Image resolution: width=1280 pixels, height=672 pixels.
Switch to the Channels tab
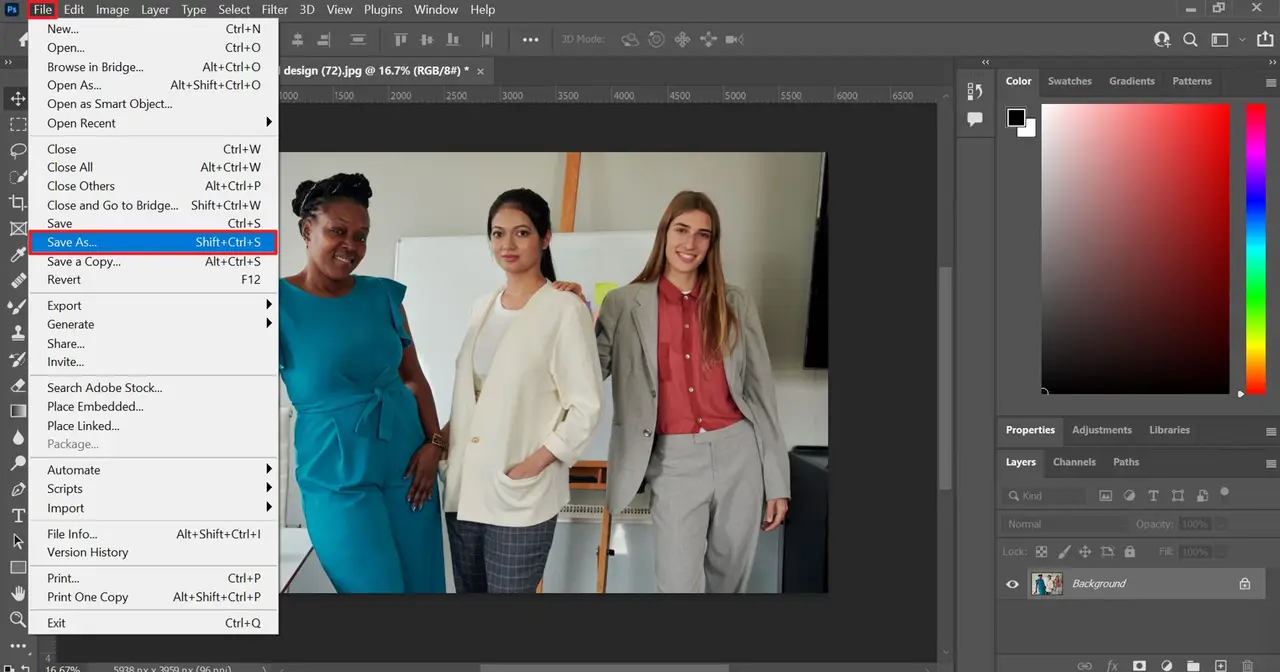tap(1074, 462)
